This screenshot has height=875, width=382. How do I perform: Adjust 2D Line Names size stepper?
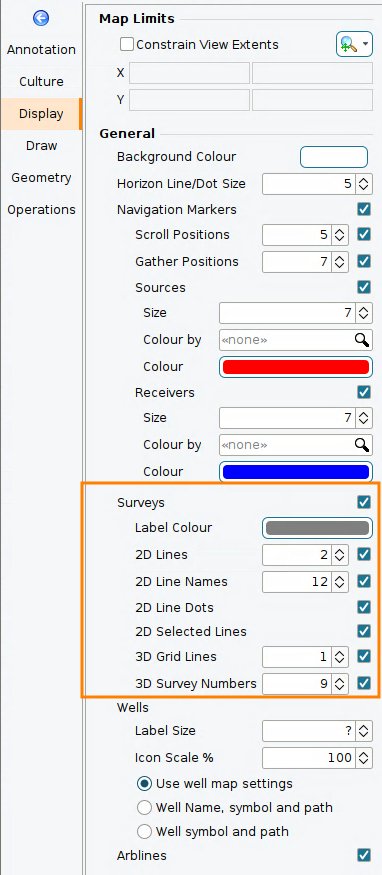click(x=339, y=581)
